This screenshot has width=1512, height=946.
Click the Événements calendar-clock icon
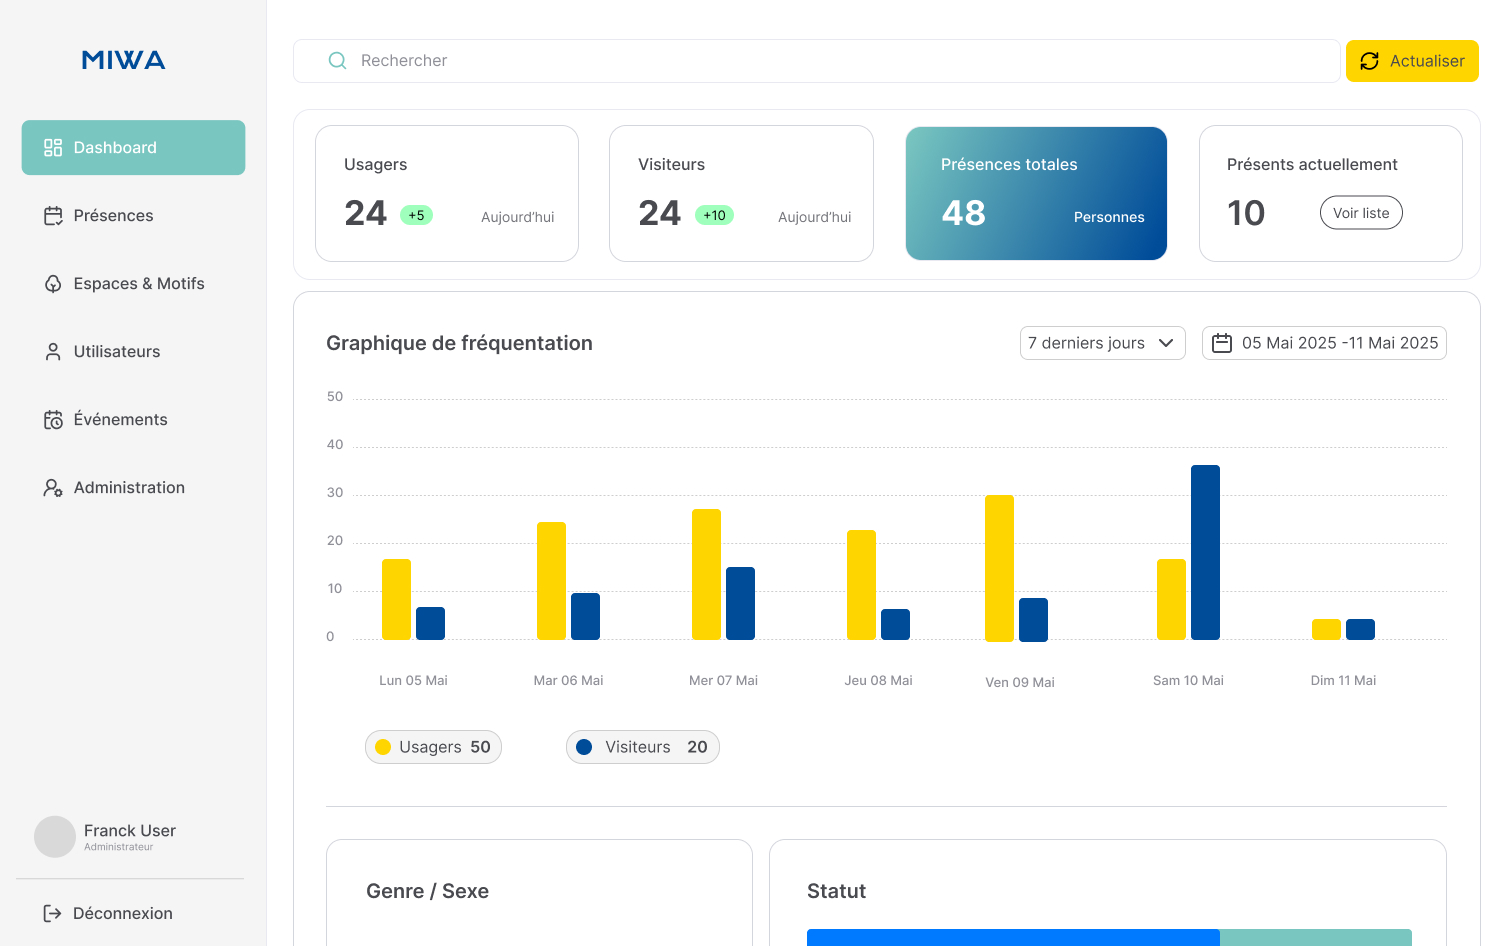pos(53,420)
